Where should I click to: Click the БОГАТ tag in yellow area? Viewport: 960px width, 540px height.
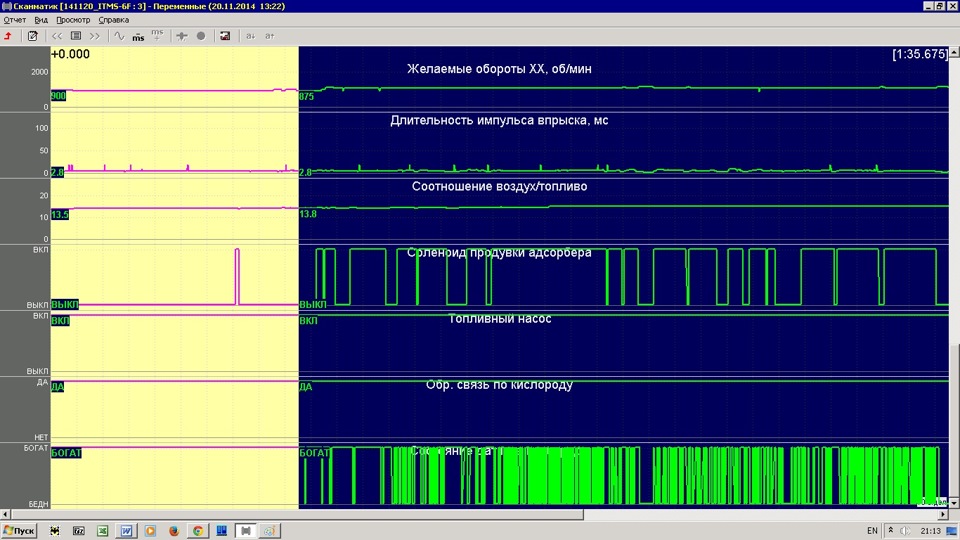pos(66,453)
